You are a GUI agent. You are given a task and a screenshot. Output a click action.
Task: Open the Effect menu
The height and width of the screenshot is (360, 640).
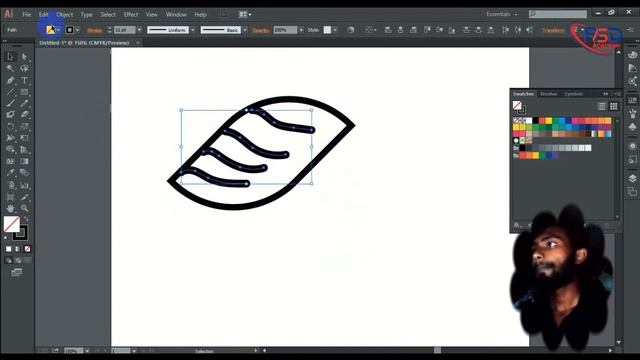click(x=131, y=14)
